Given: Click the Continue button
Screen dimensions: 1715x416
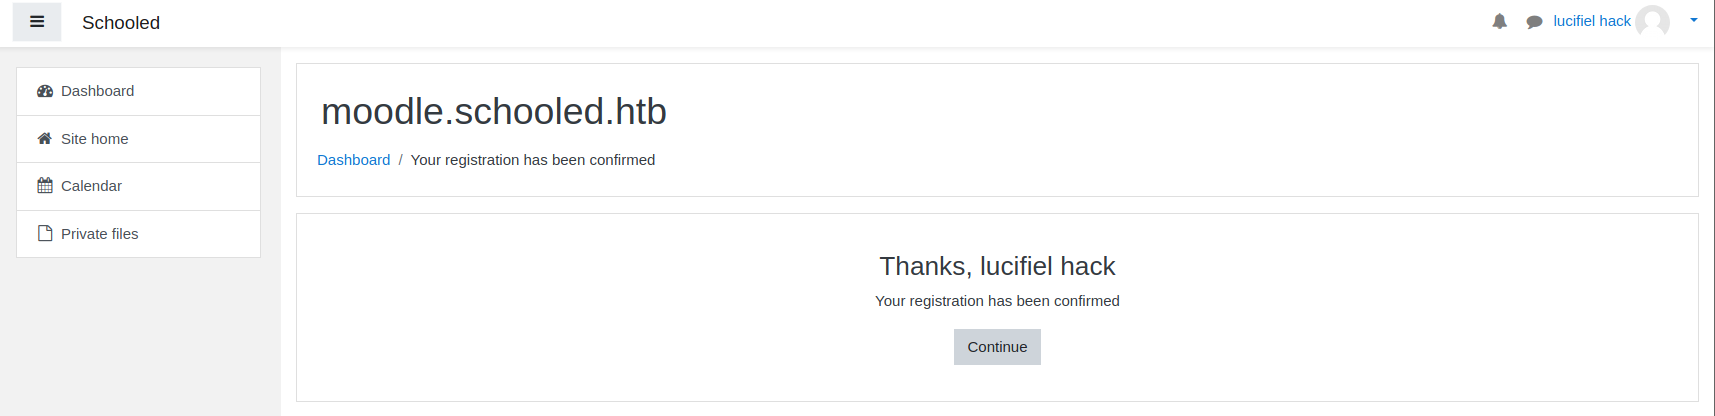Looking at the screenshot, I should click(997, 347).
